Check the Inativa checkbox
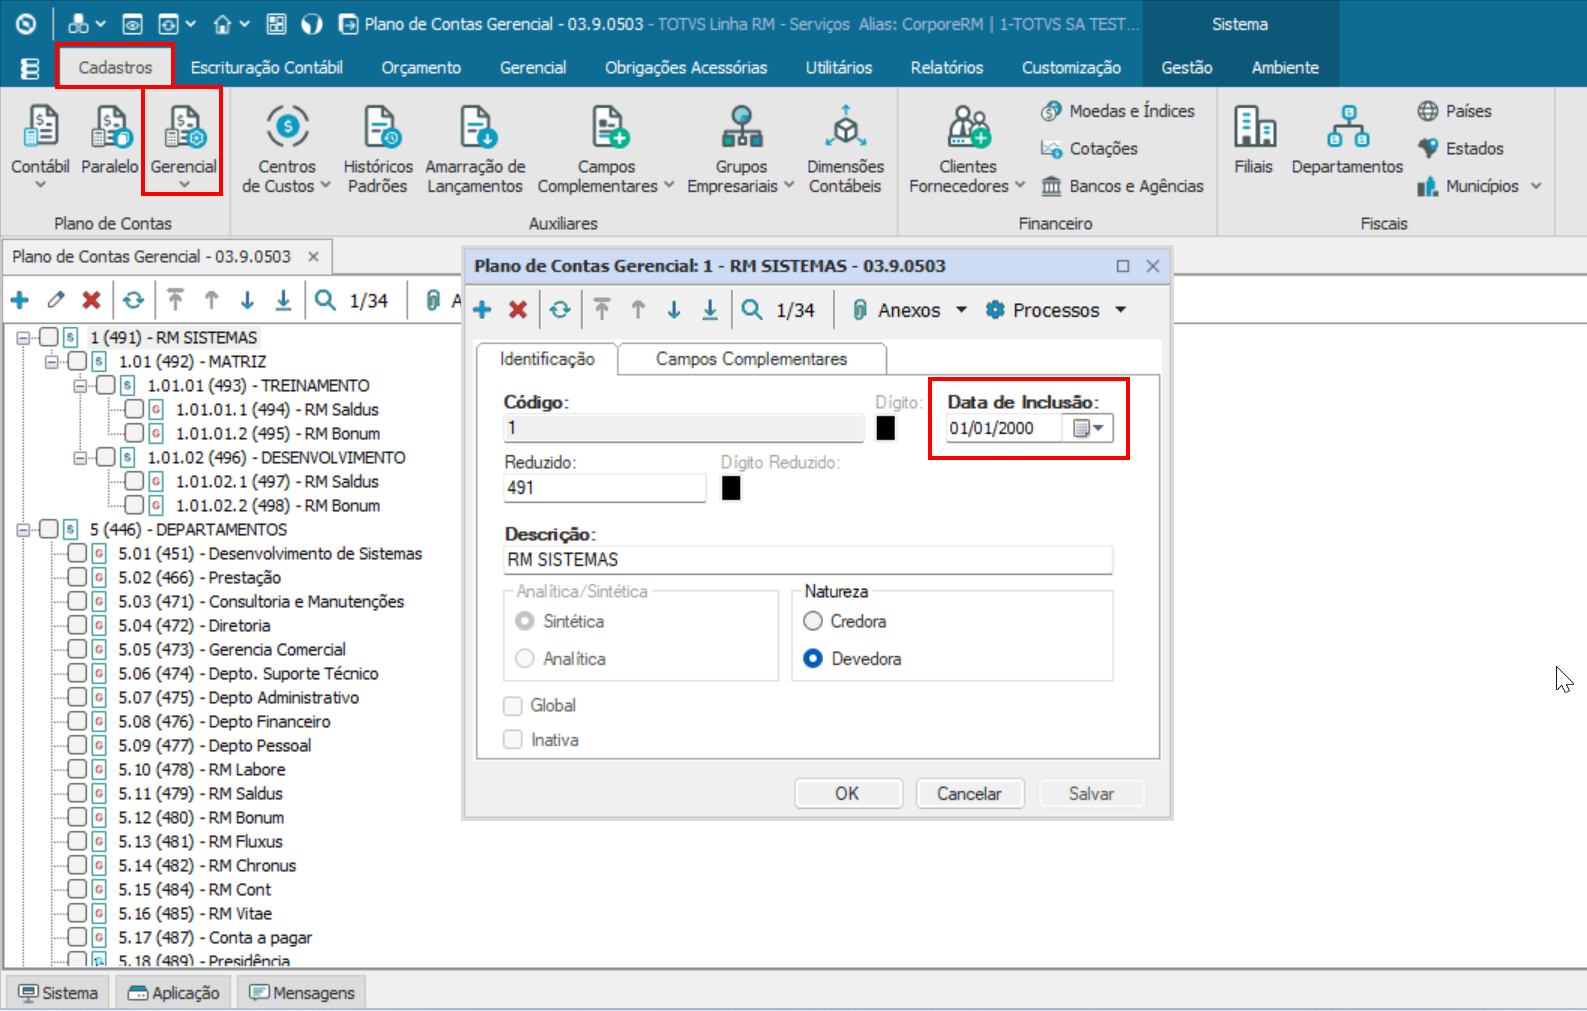This screenshot has width=1587, height=1011. tap(513, 740)
